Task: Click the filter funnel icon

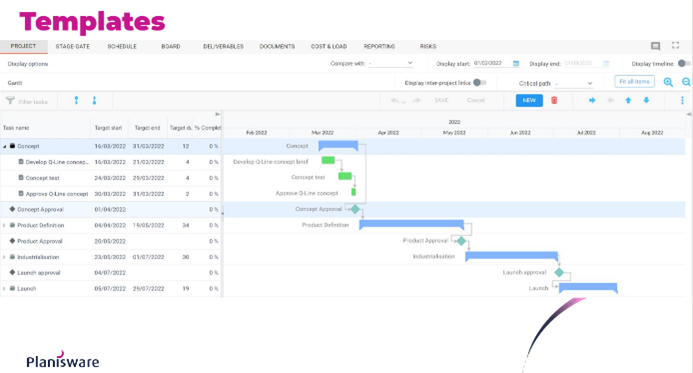Action: (x=10, y=101)
